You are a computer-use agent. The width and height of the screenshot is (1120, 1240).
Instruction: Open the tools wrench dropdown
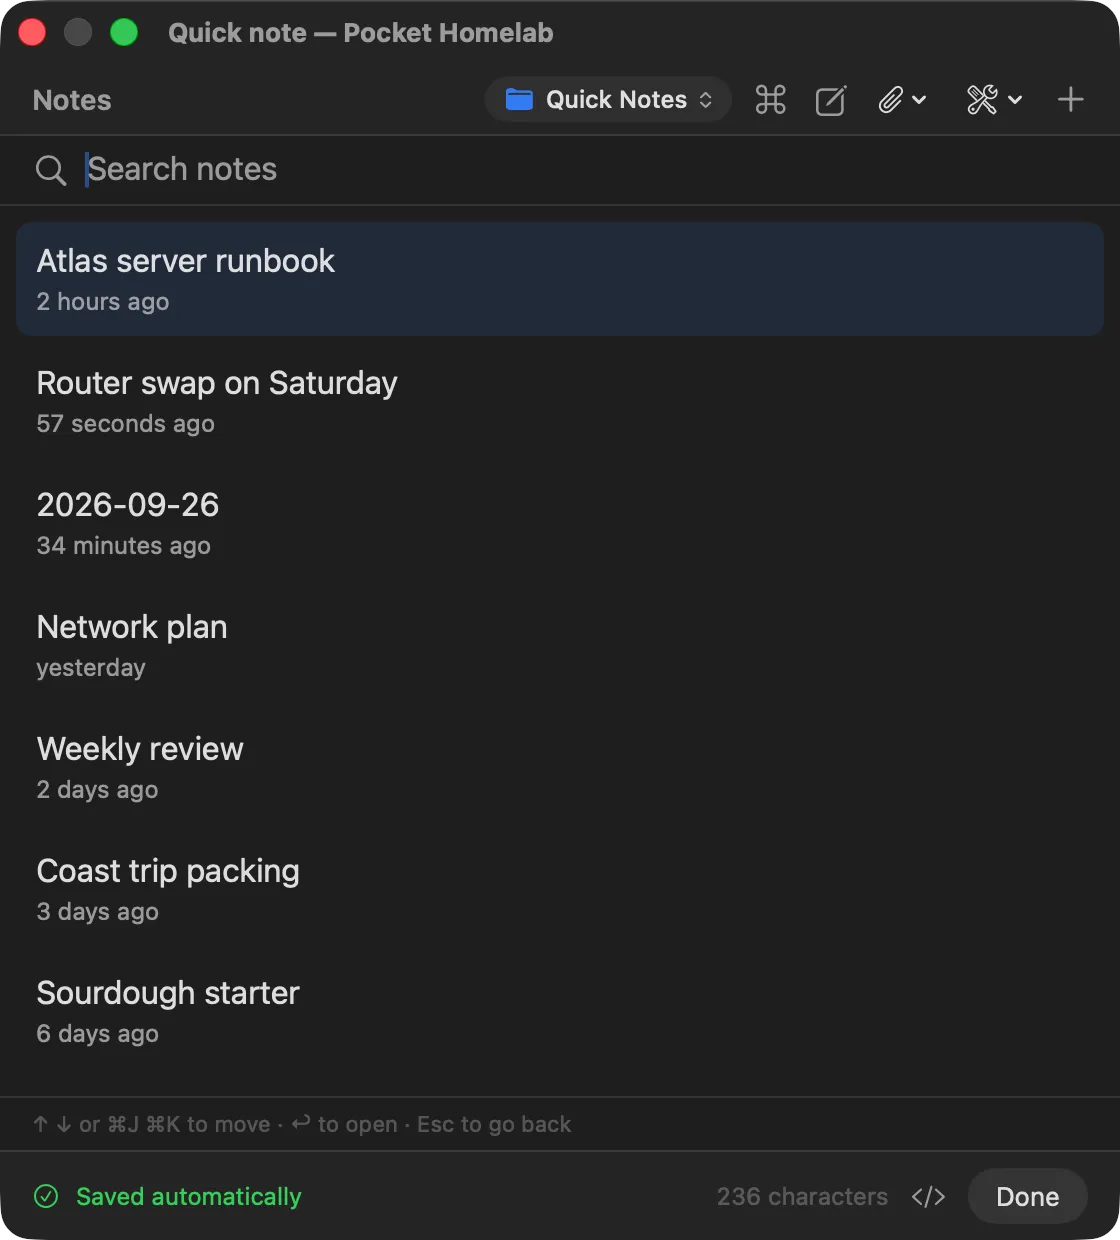click(x=994, y=100)
